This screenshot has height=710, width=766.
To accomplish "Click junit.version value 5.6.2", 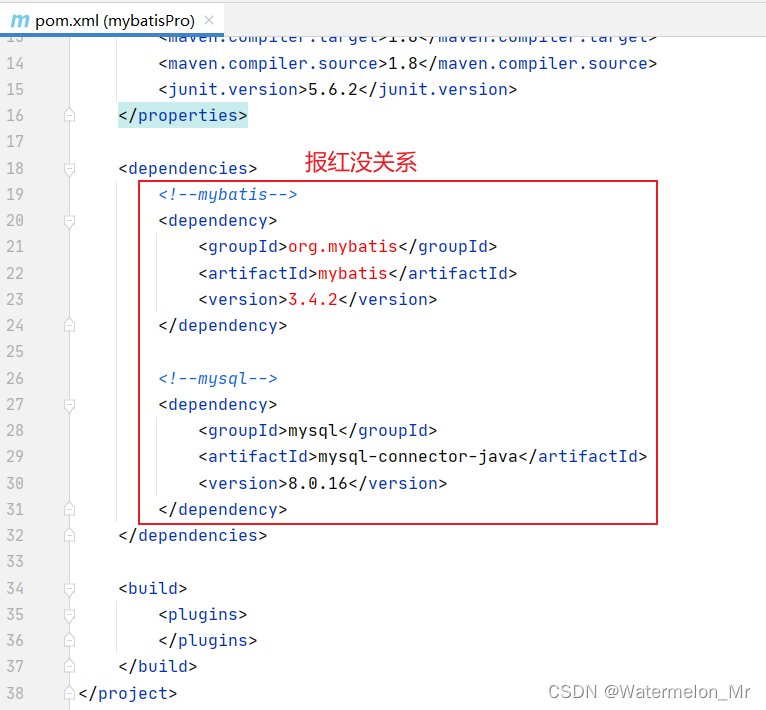I will tap(333, 90).
